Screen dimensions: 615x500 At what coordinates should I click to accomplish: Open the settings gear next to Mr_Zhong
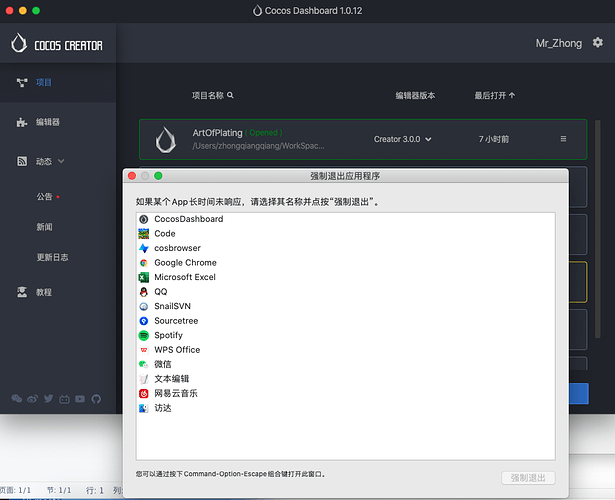[x=597, y=43]
